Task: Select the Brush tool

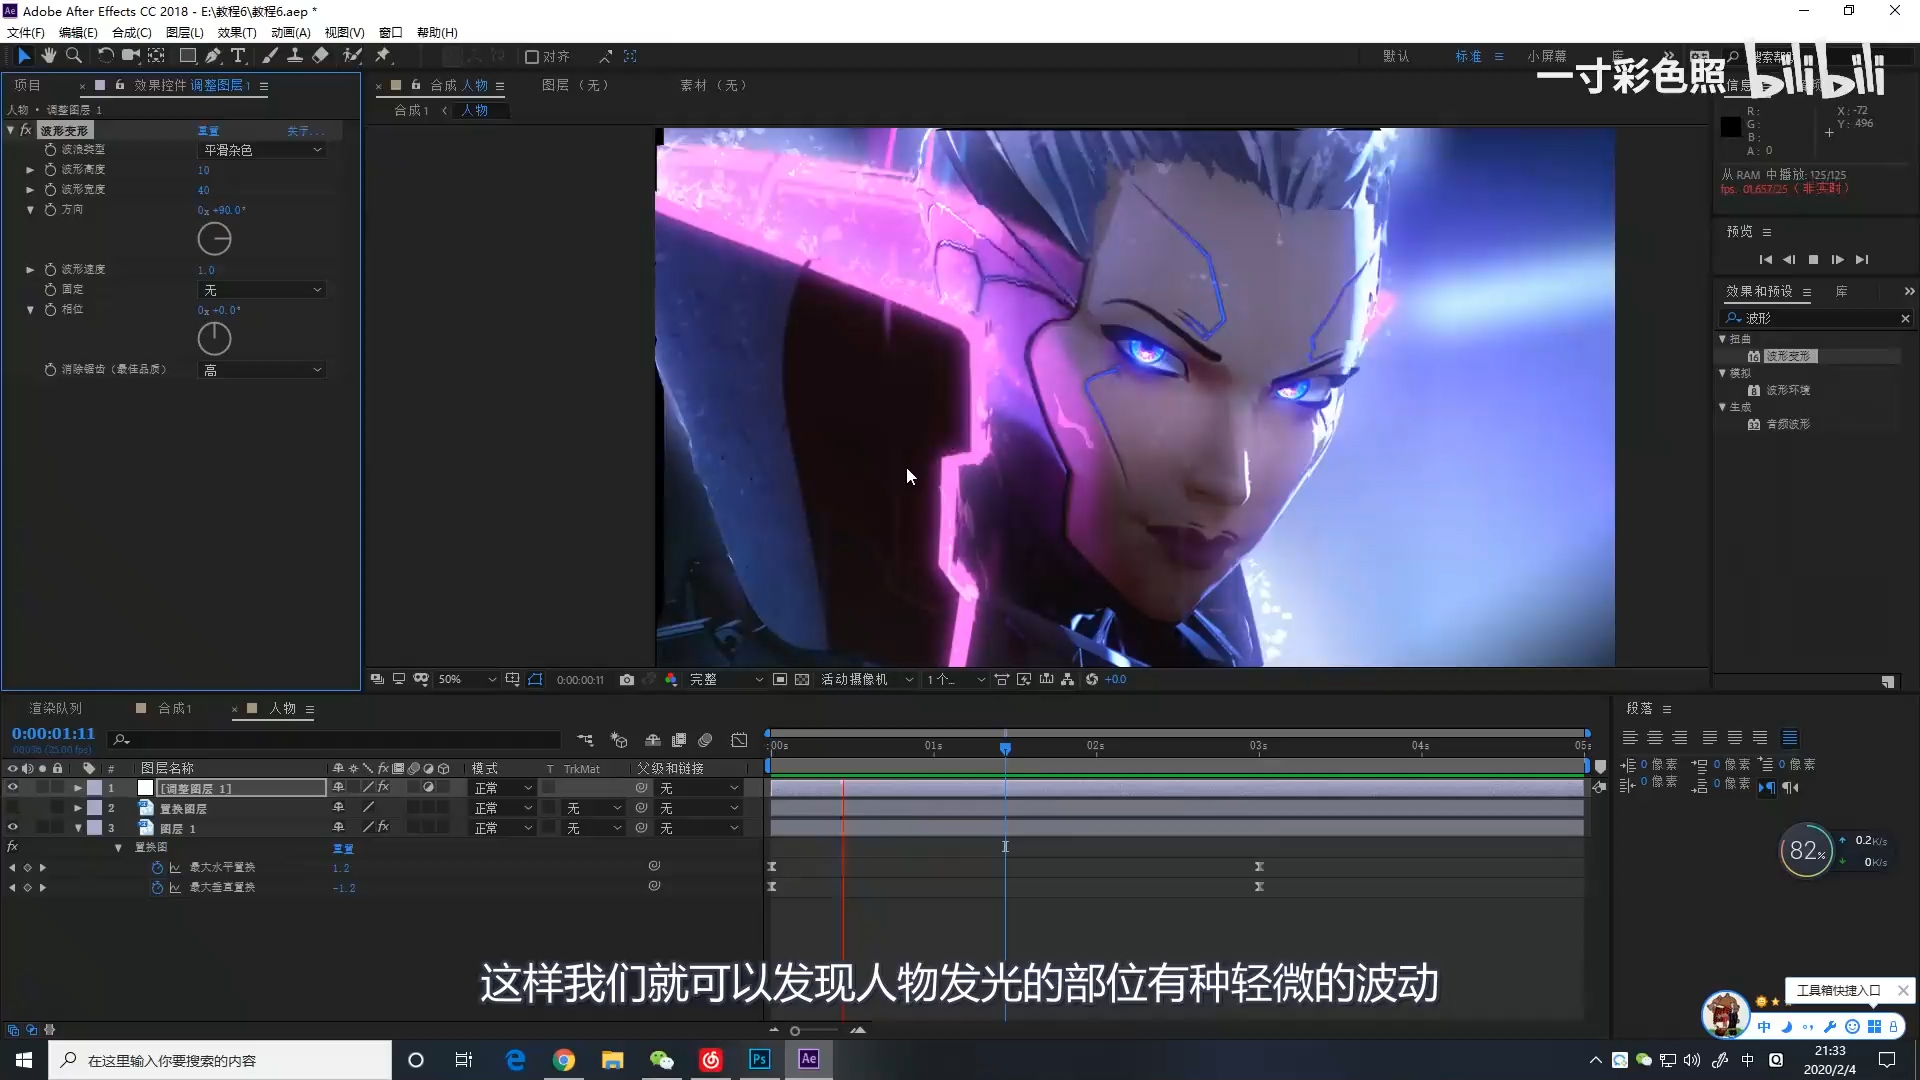Action: tap(270, 56)
